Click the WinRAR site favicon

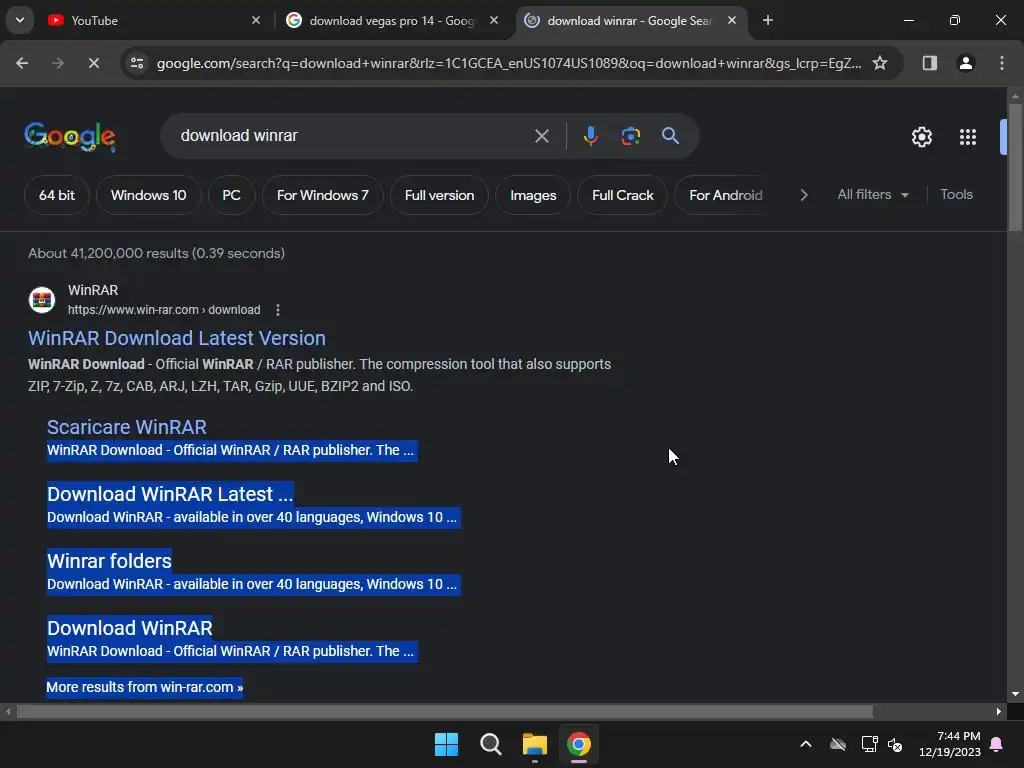point(42,300)
